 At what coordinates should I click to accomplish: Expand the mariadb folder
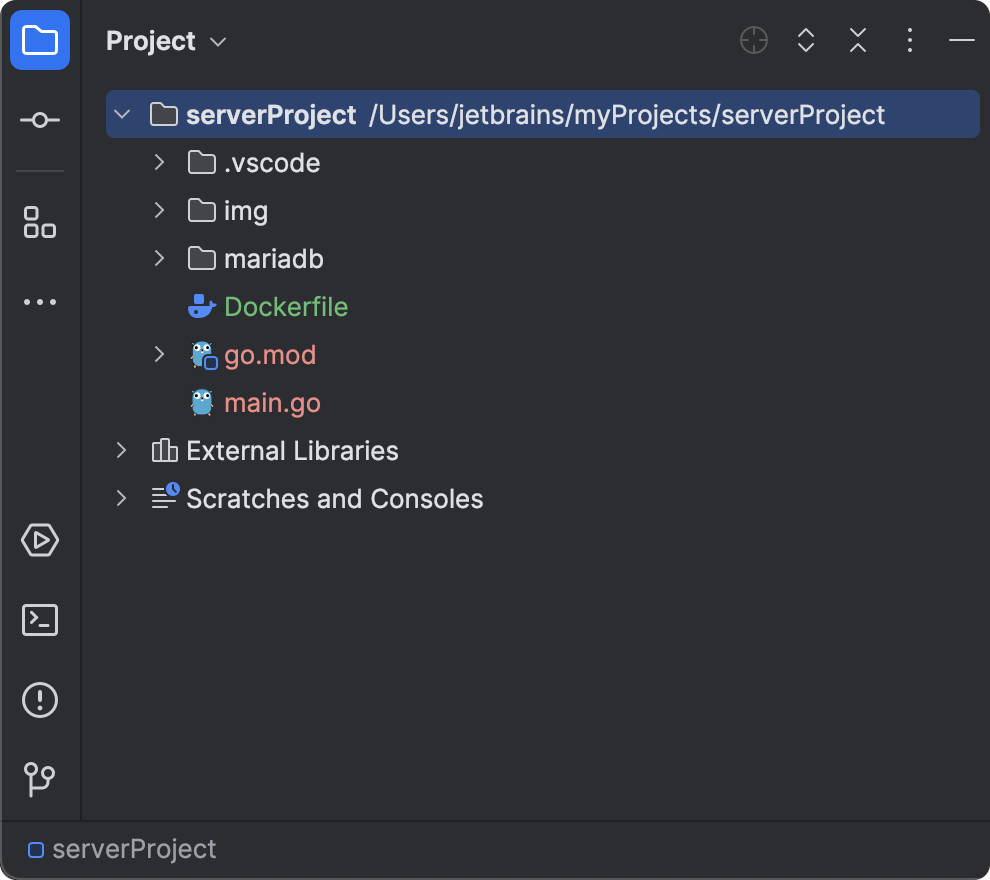(158, 258)
